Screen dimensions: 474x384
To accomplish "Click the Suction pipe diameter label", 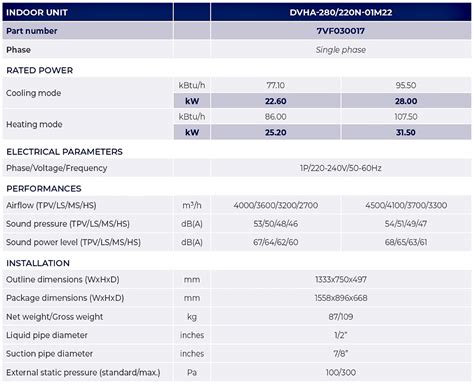I will pos(49,354).
